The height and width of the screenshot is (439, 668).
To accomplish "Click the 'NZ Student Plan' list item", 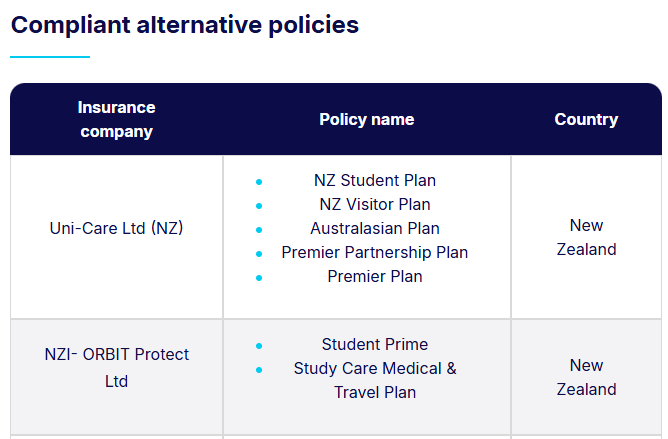I will click(x=375, y=181).
